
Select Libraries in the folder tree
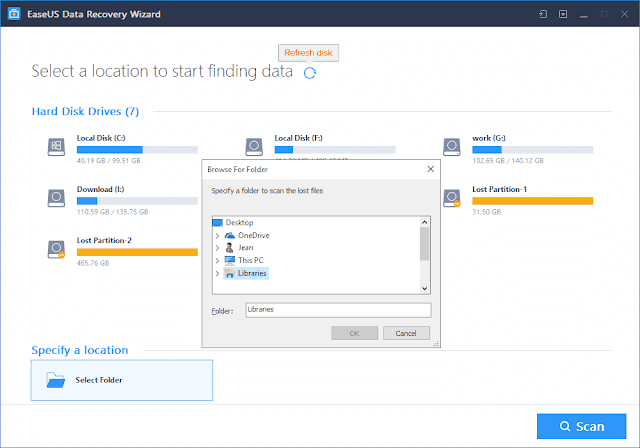[x=252, y=273]
